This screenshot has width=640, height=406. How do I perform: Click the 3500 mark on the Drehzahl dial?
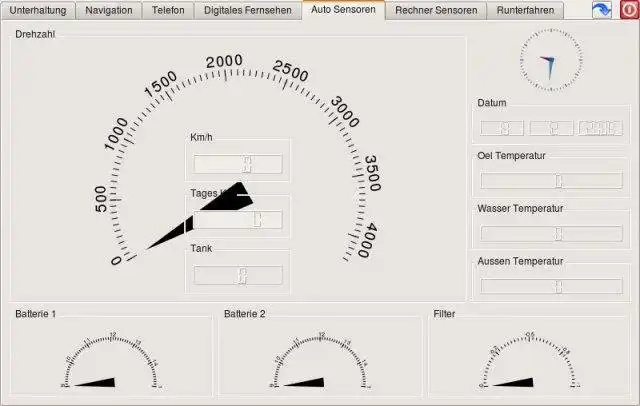373,173
